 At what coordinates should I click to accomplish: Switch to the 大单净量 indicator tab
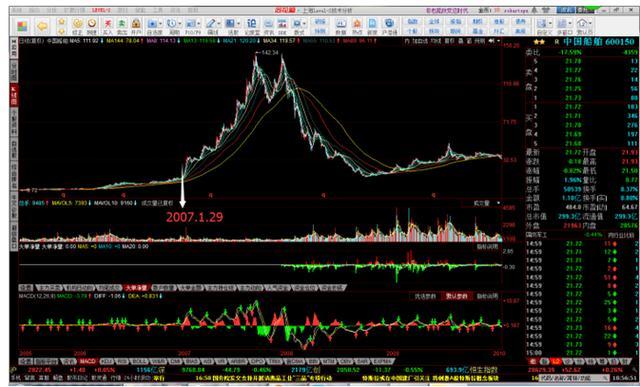point(137,288)
